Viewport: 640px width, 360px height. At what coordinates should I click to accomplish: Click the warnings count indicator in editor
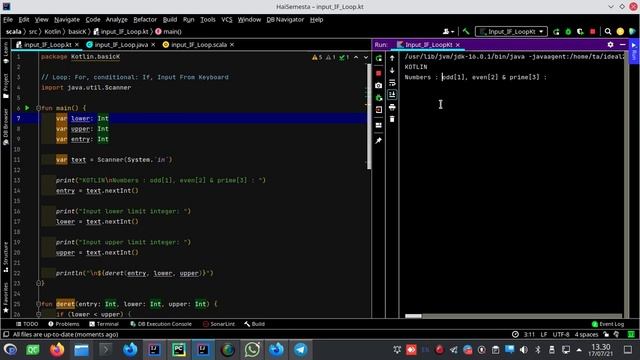pyautogui.click(x=317, y=57)
